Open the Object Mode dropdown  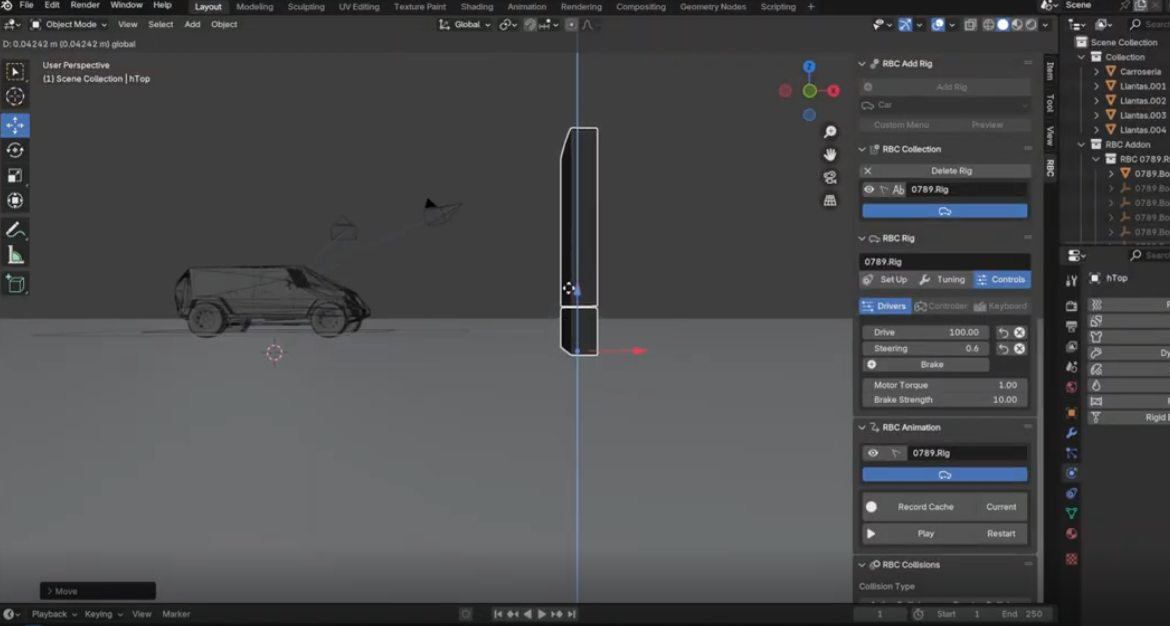tap(69, 24)
